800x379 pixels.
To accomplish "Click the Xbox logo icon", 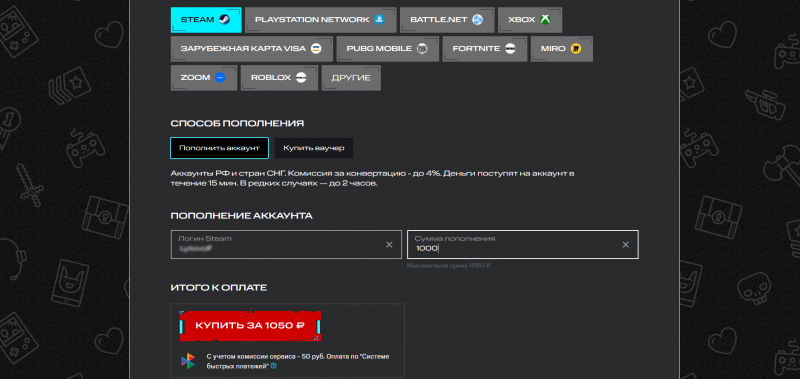I will click(545, 20).
